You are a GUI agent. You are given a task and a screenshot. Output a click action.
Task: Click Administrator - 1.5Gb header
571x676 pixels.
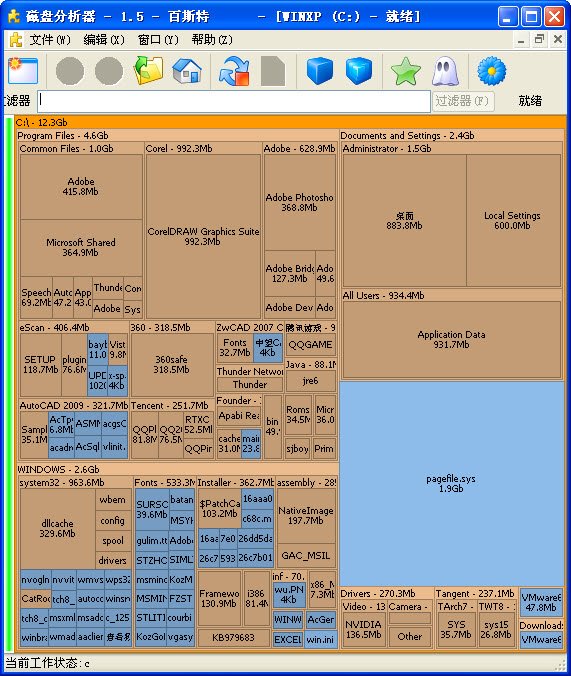pyautogui.click(x=387, y=148)
